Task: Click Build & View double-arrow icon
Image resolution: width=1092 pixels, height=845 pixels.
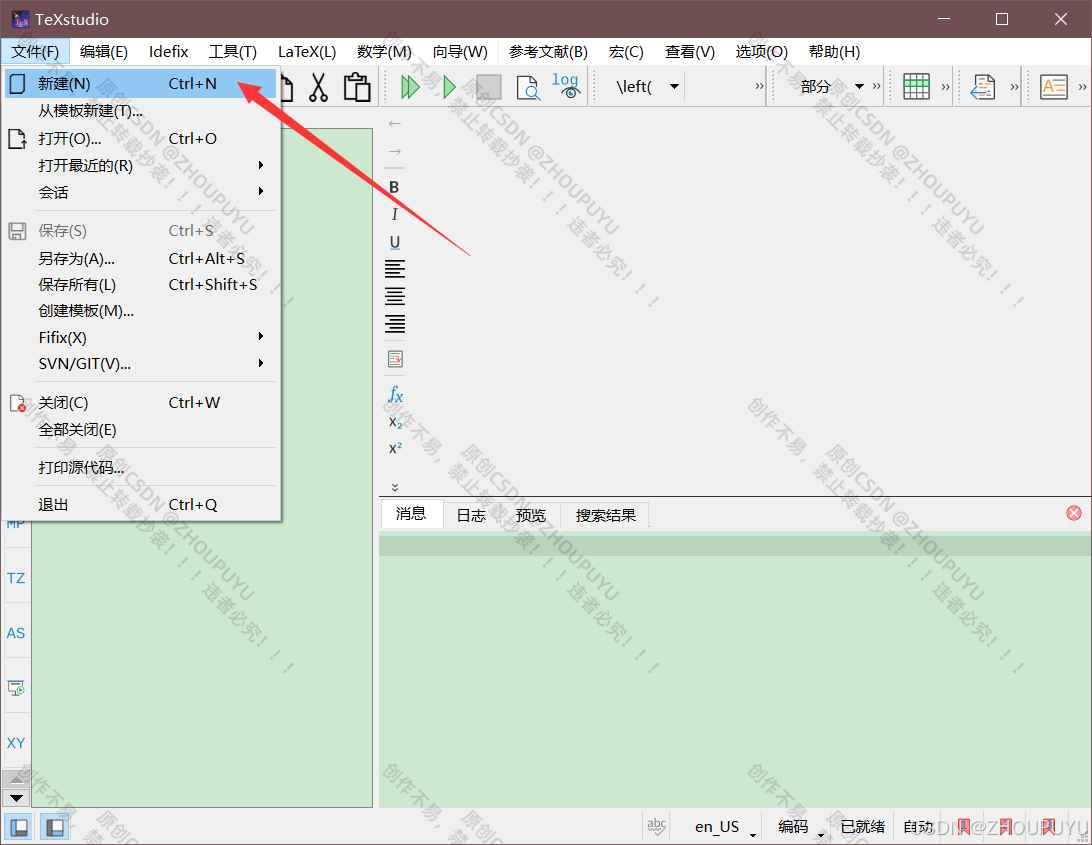Action: click(410, 87)
